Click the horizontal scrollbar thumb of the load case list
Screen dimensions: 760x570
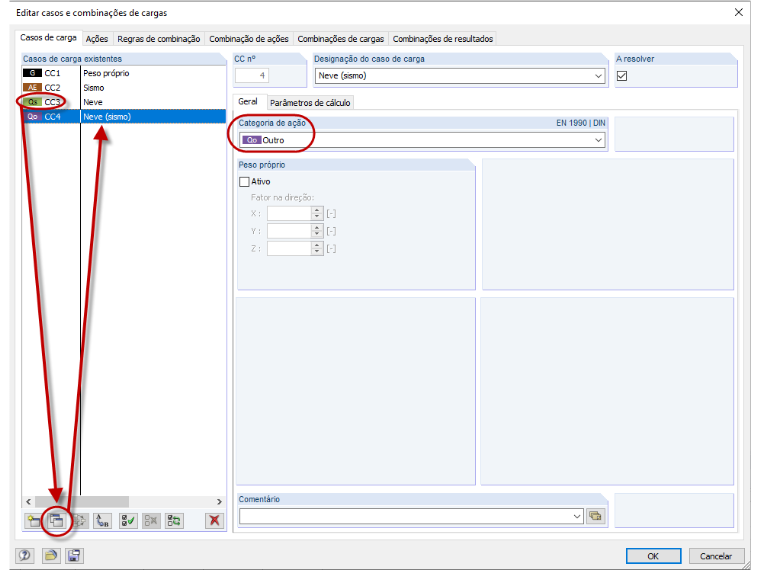click(82, 501)
